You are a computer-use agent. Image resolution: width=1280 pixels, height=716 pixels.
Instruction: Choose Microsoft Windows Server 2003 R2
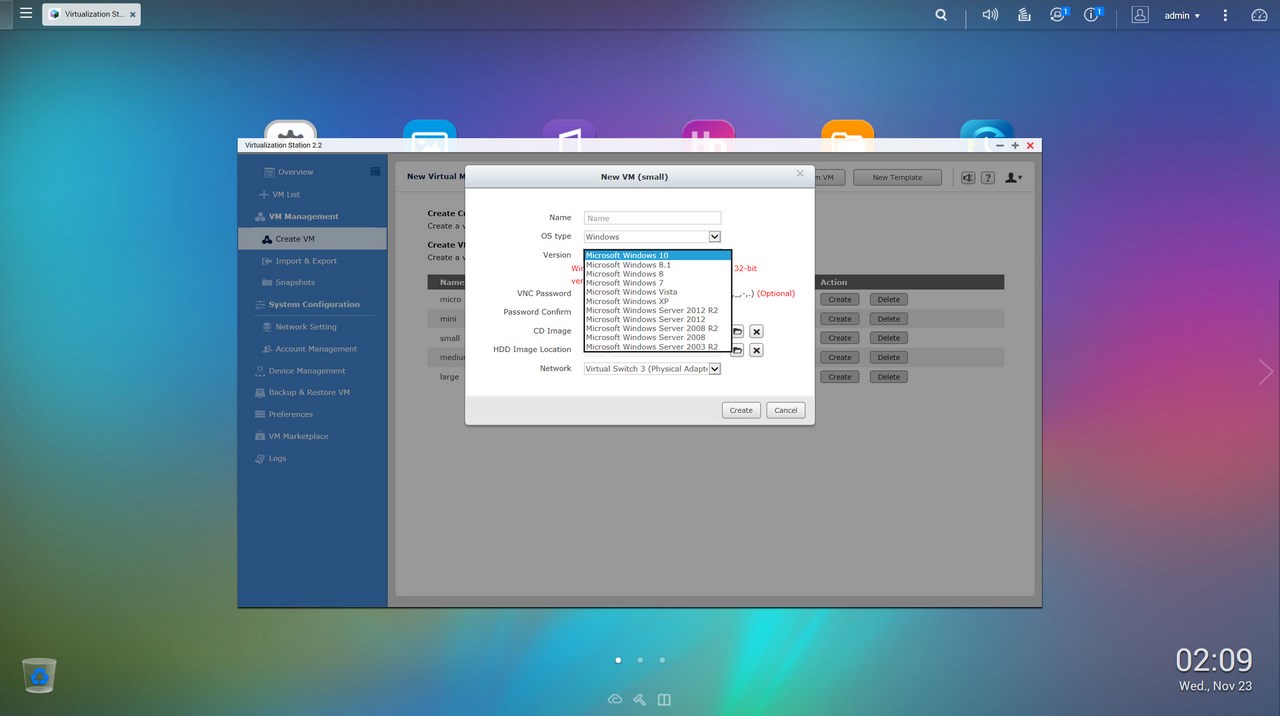pyautogui.click(x=658, y=347)
